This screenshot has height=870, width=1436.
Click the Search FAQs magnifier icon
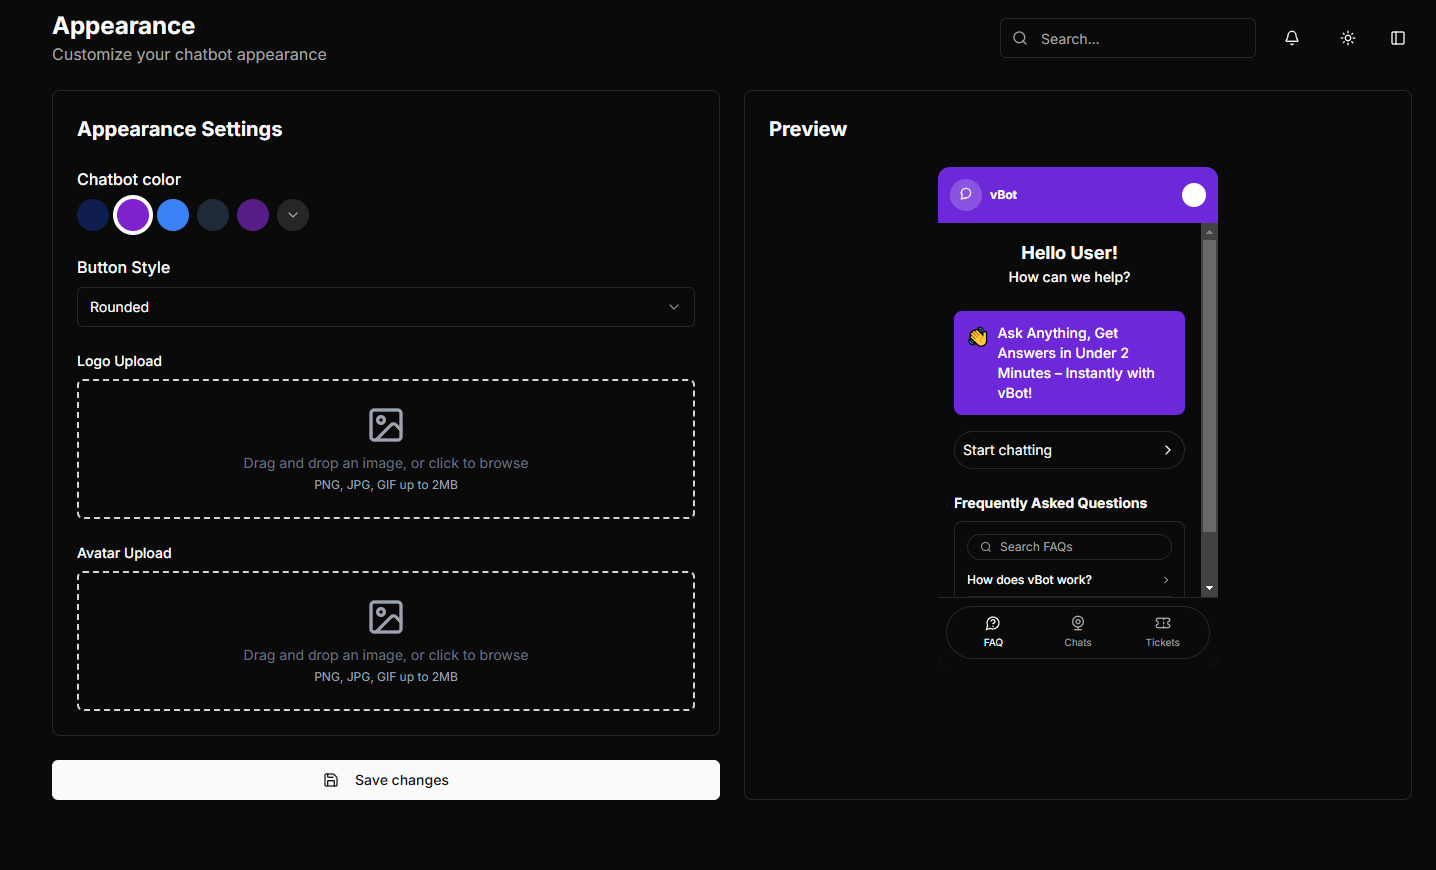click(986, 547)
